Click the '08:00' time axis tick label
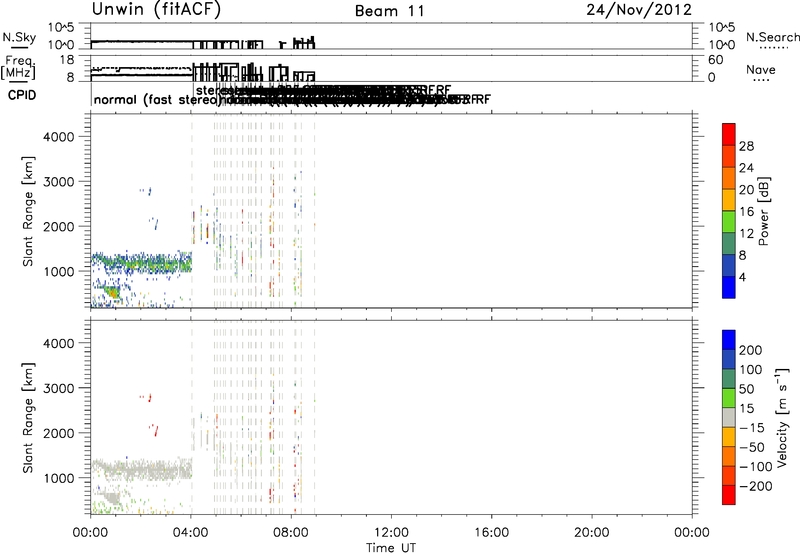The image size is (800, 554). 291,532
